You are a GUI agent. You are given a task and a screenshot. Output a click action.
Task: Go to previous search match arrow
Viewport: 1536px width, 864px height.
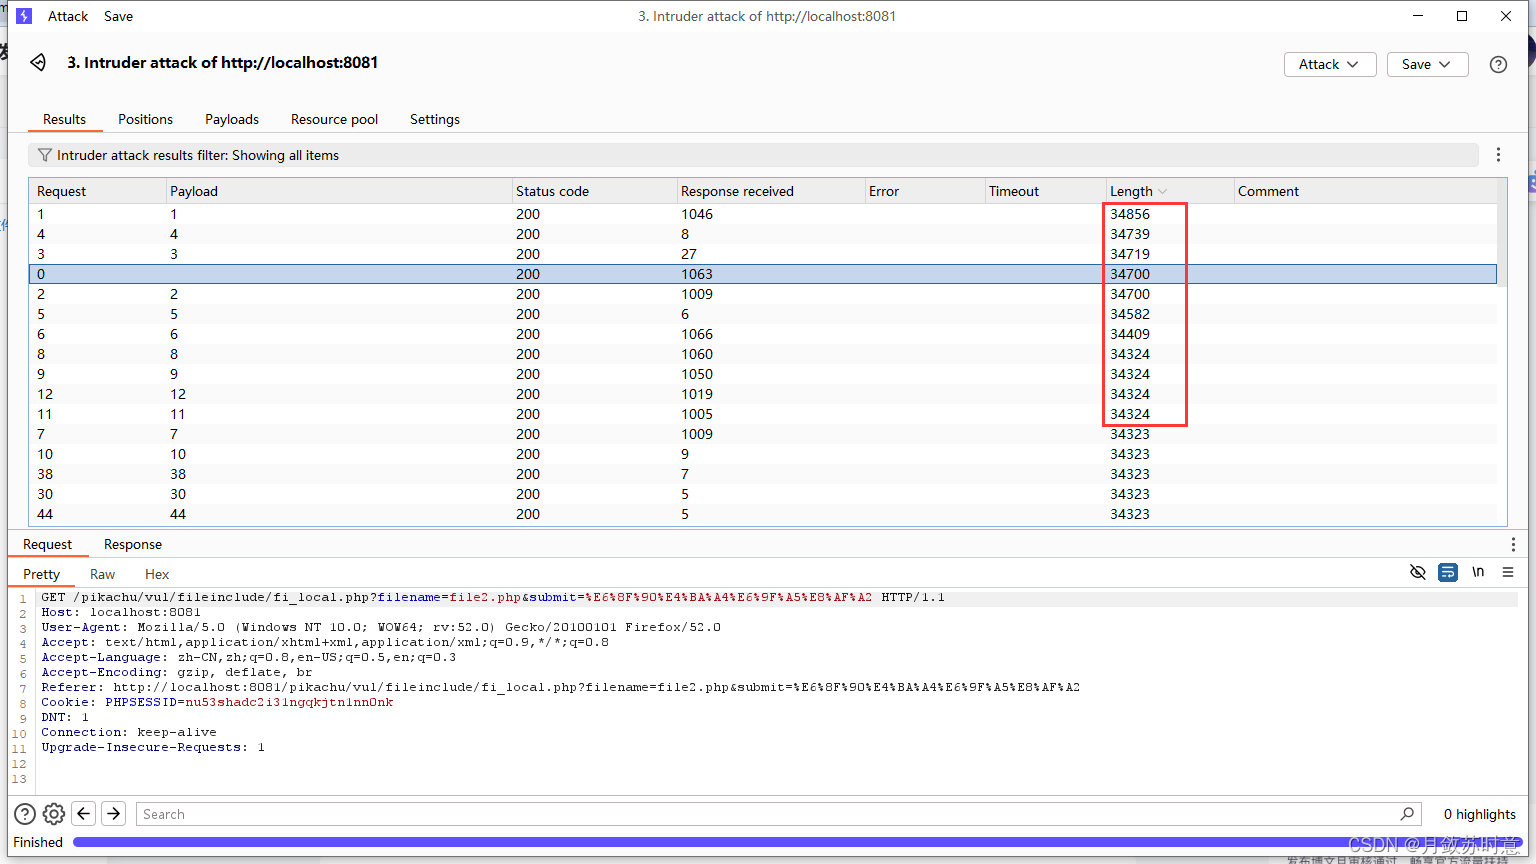[84, 814]
